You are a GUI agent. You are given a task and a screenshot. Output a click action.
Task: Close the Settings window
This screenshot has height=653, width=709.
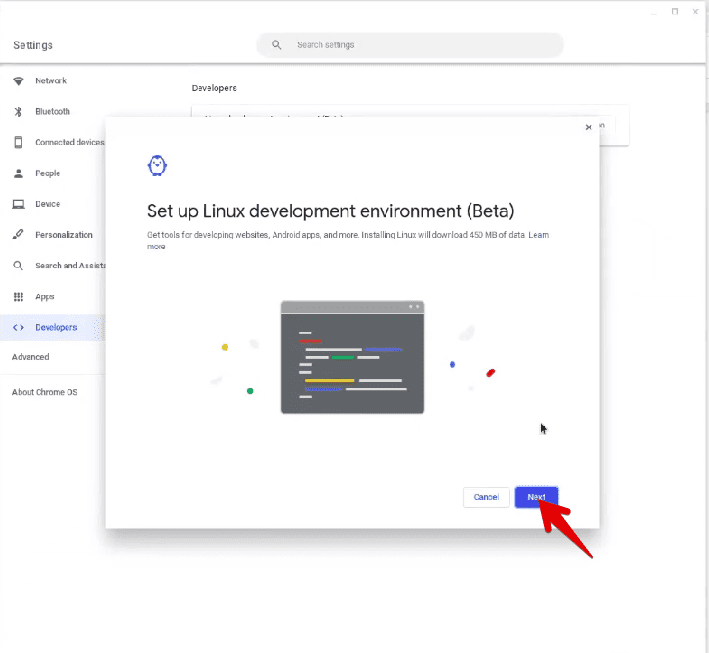tap(695, 12)
